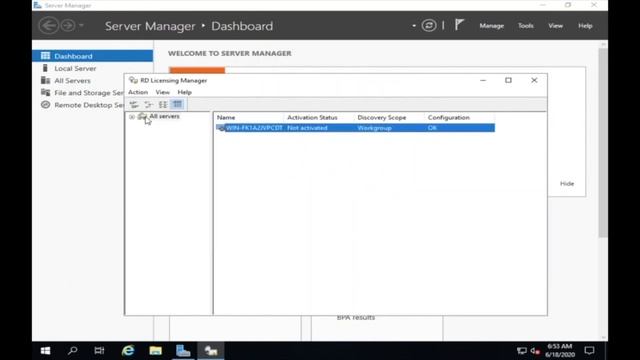Close the RD Licensing Manager window
Screen dimensions: 640x360
[534, 80]
